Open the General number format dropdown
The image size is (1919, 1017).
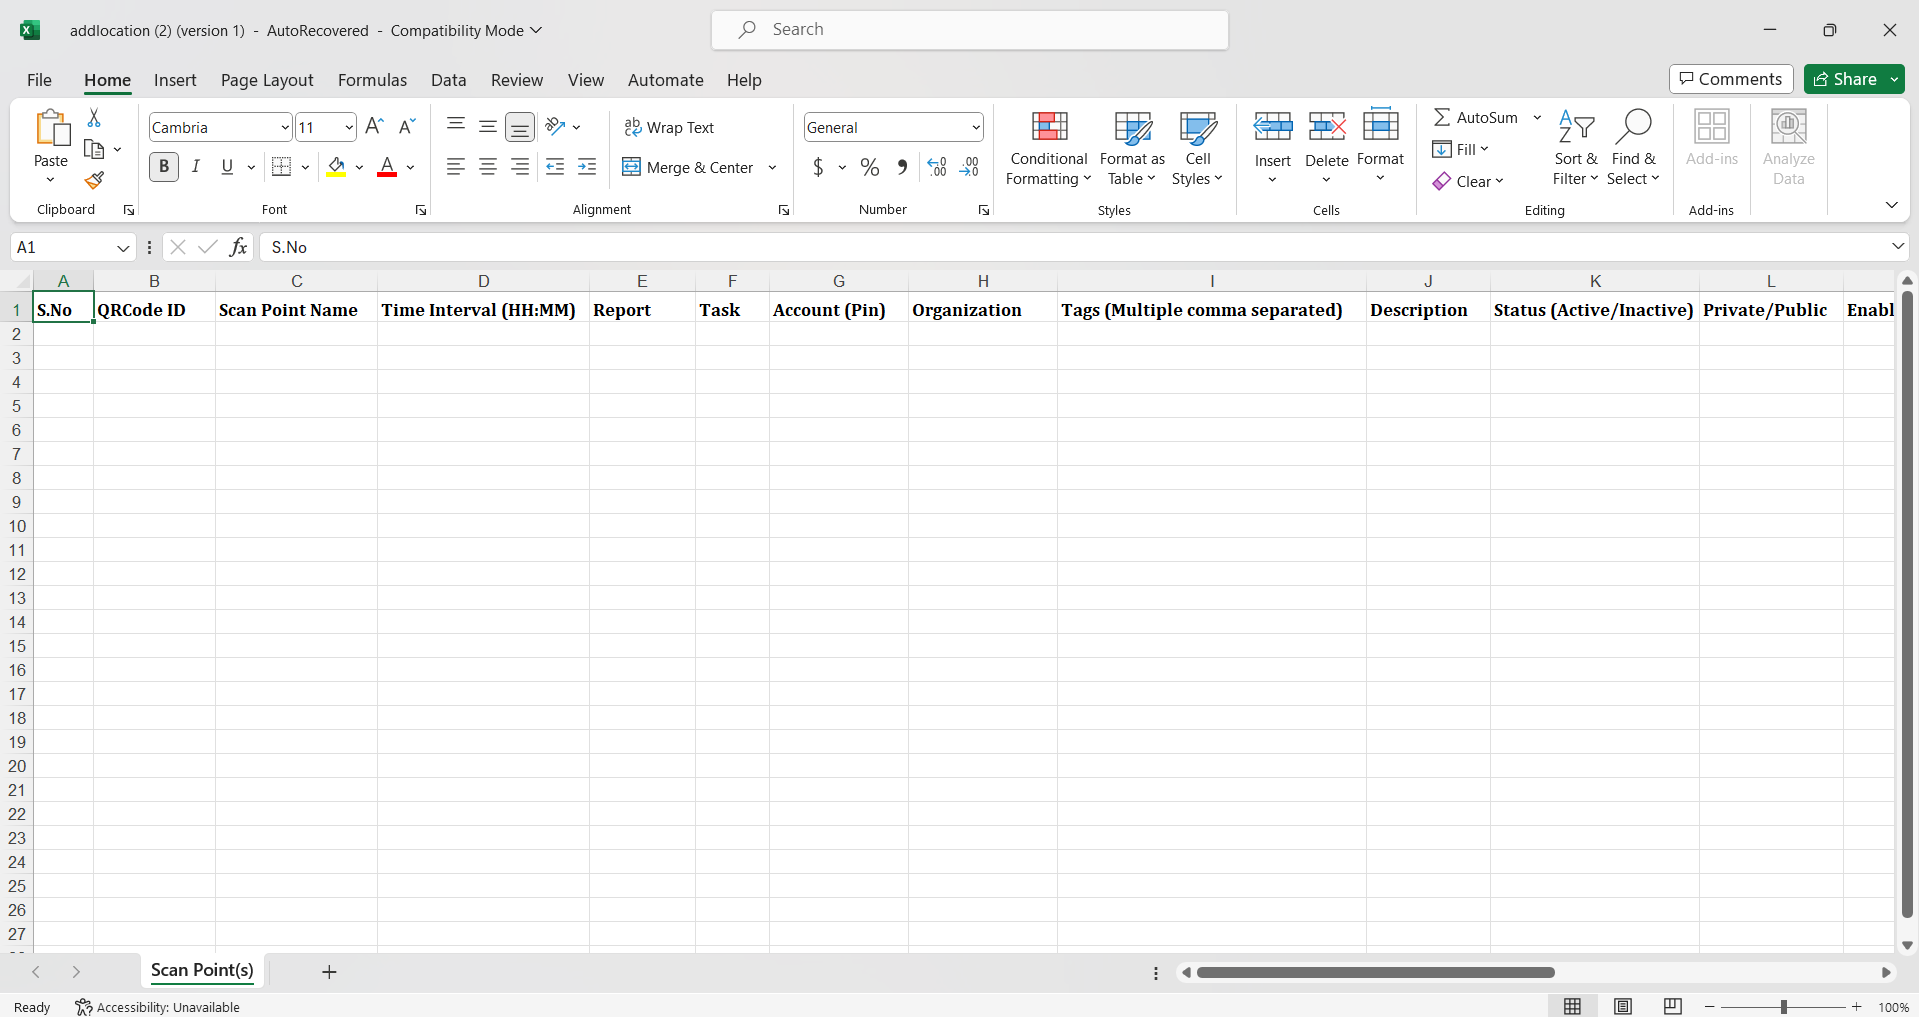tap(976, 127)
